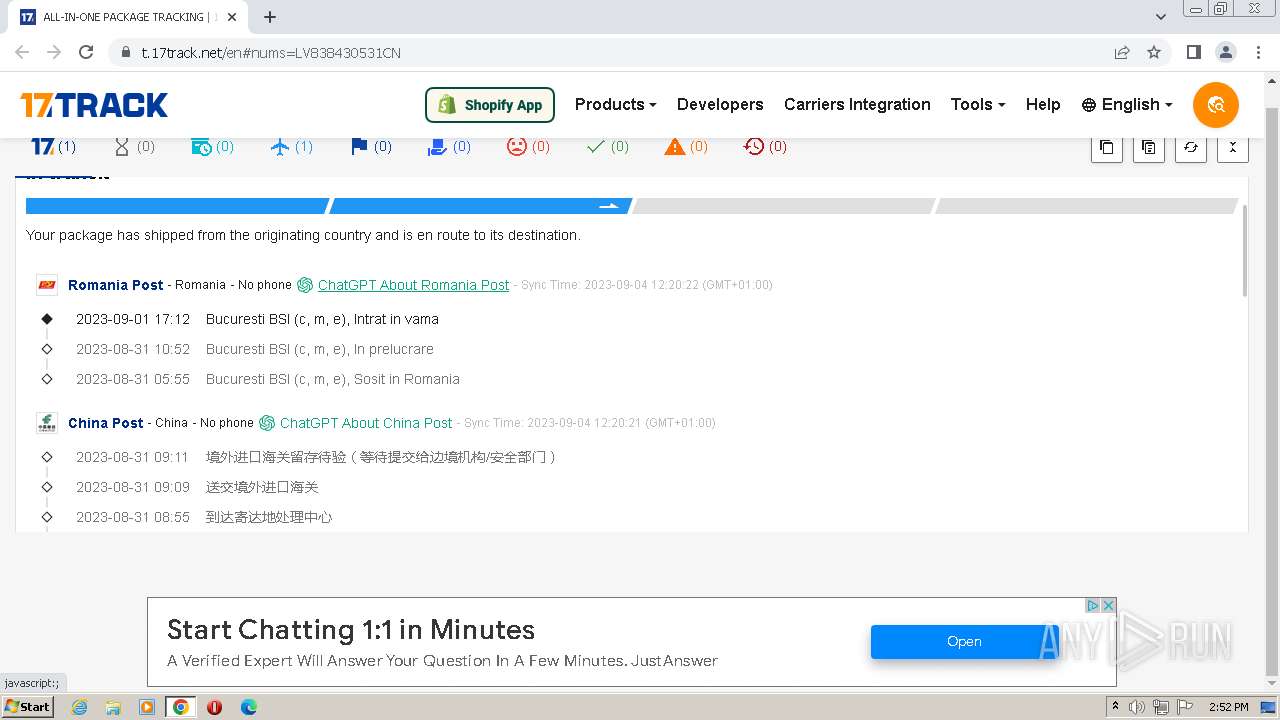
Task: Select the 'Intrat in vama' event text
Action: click(396, 319)
